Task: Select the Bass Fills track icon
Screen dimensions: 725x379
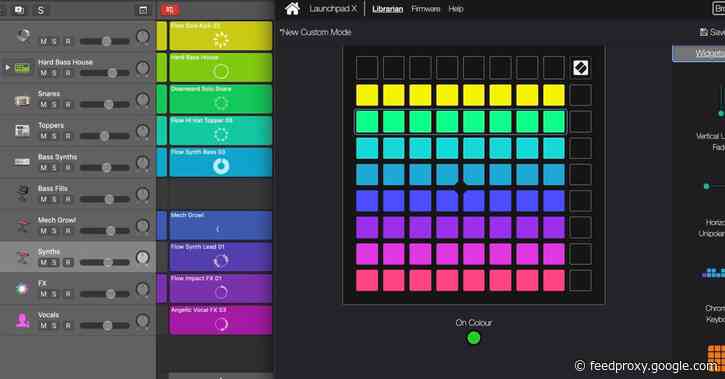Action: pyautogui.click(x=22, y=194)
